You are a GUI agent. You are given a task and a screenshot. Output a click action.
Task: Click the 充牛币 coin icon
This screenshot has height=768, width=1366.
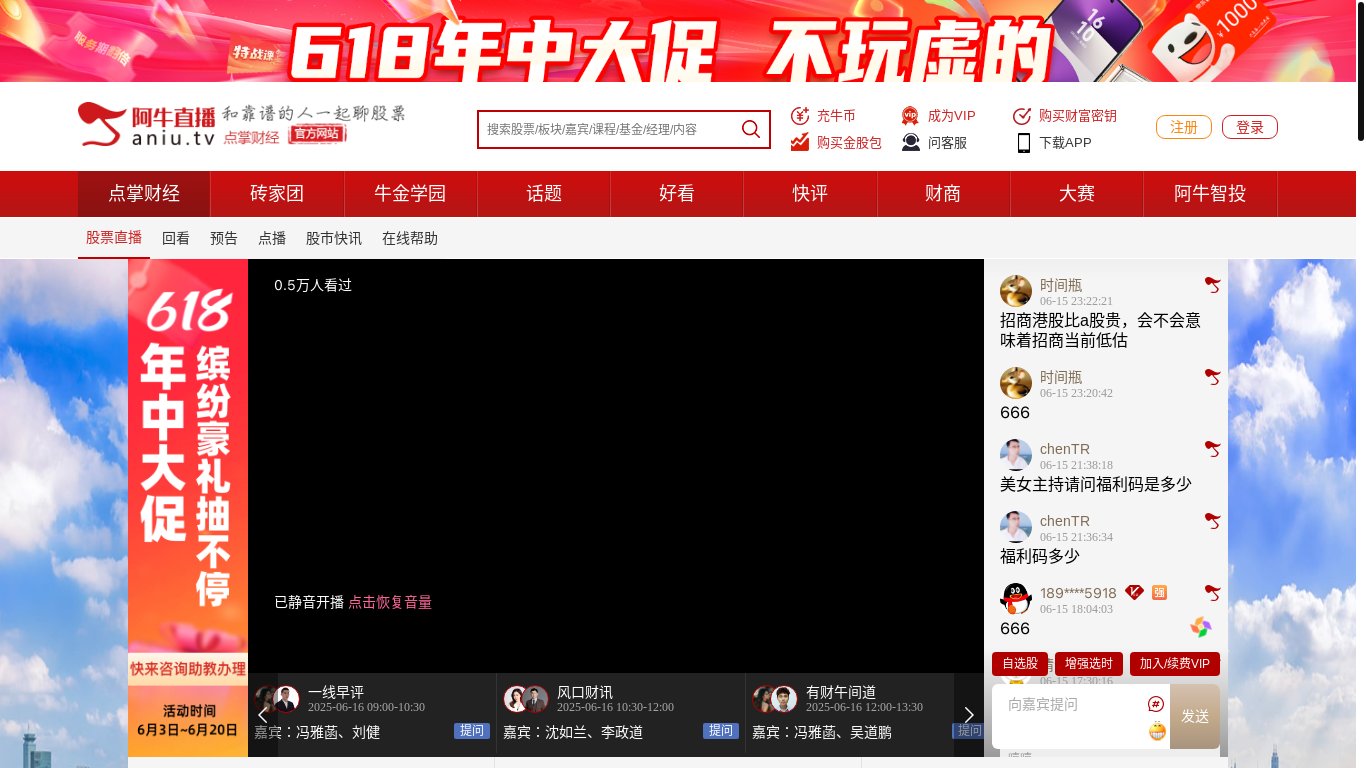[800, 116]
